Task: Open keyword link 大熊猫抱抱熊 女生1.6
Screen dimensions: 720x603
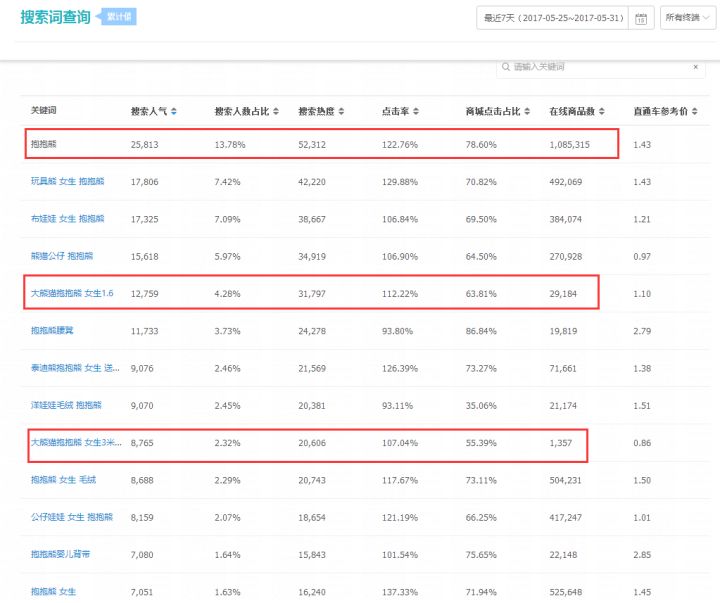Action: point(70,293)
